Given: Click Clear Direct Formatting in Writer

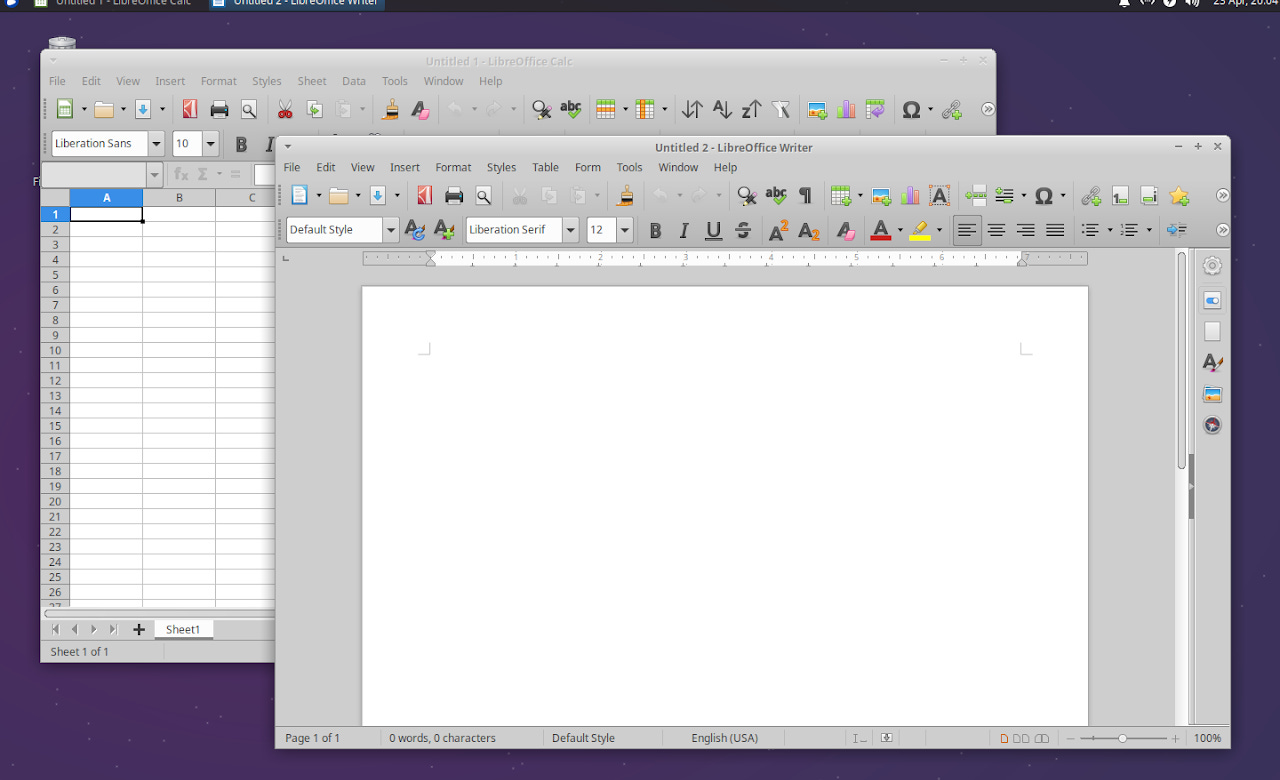Looking at the screenshot, I should (845, 231).
